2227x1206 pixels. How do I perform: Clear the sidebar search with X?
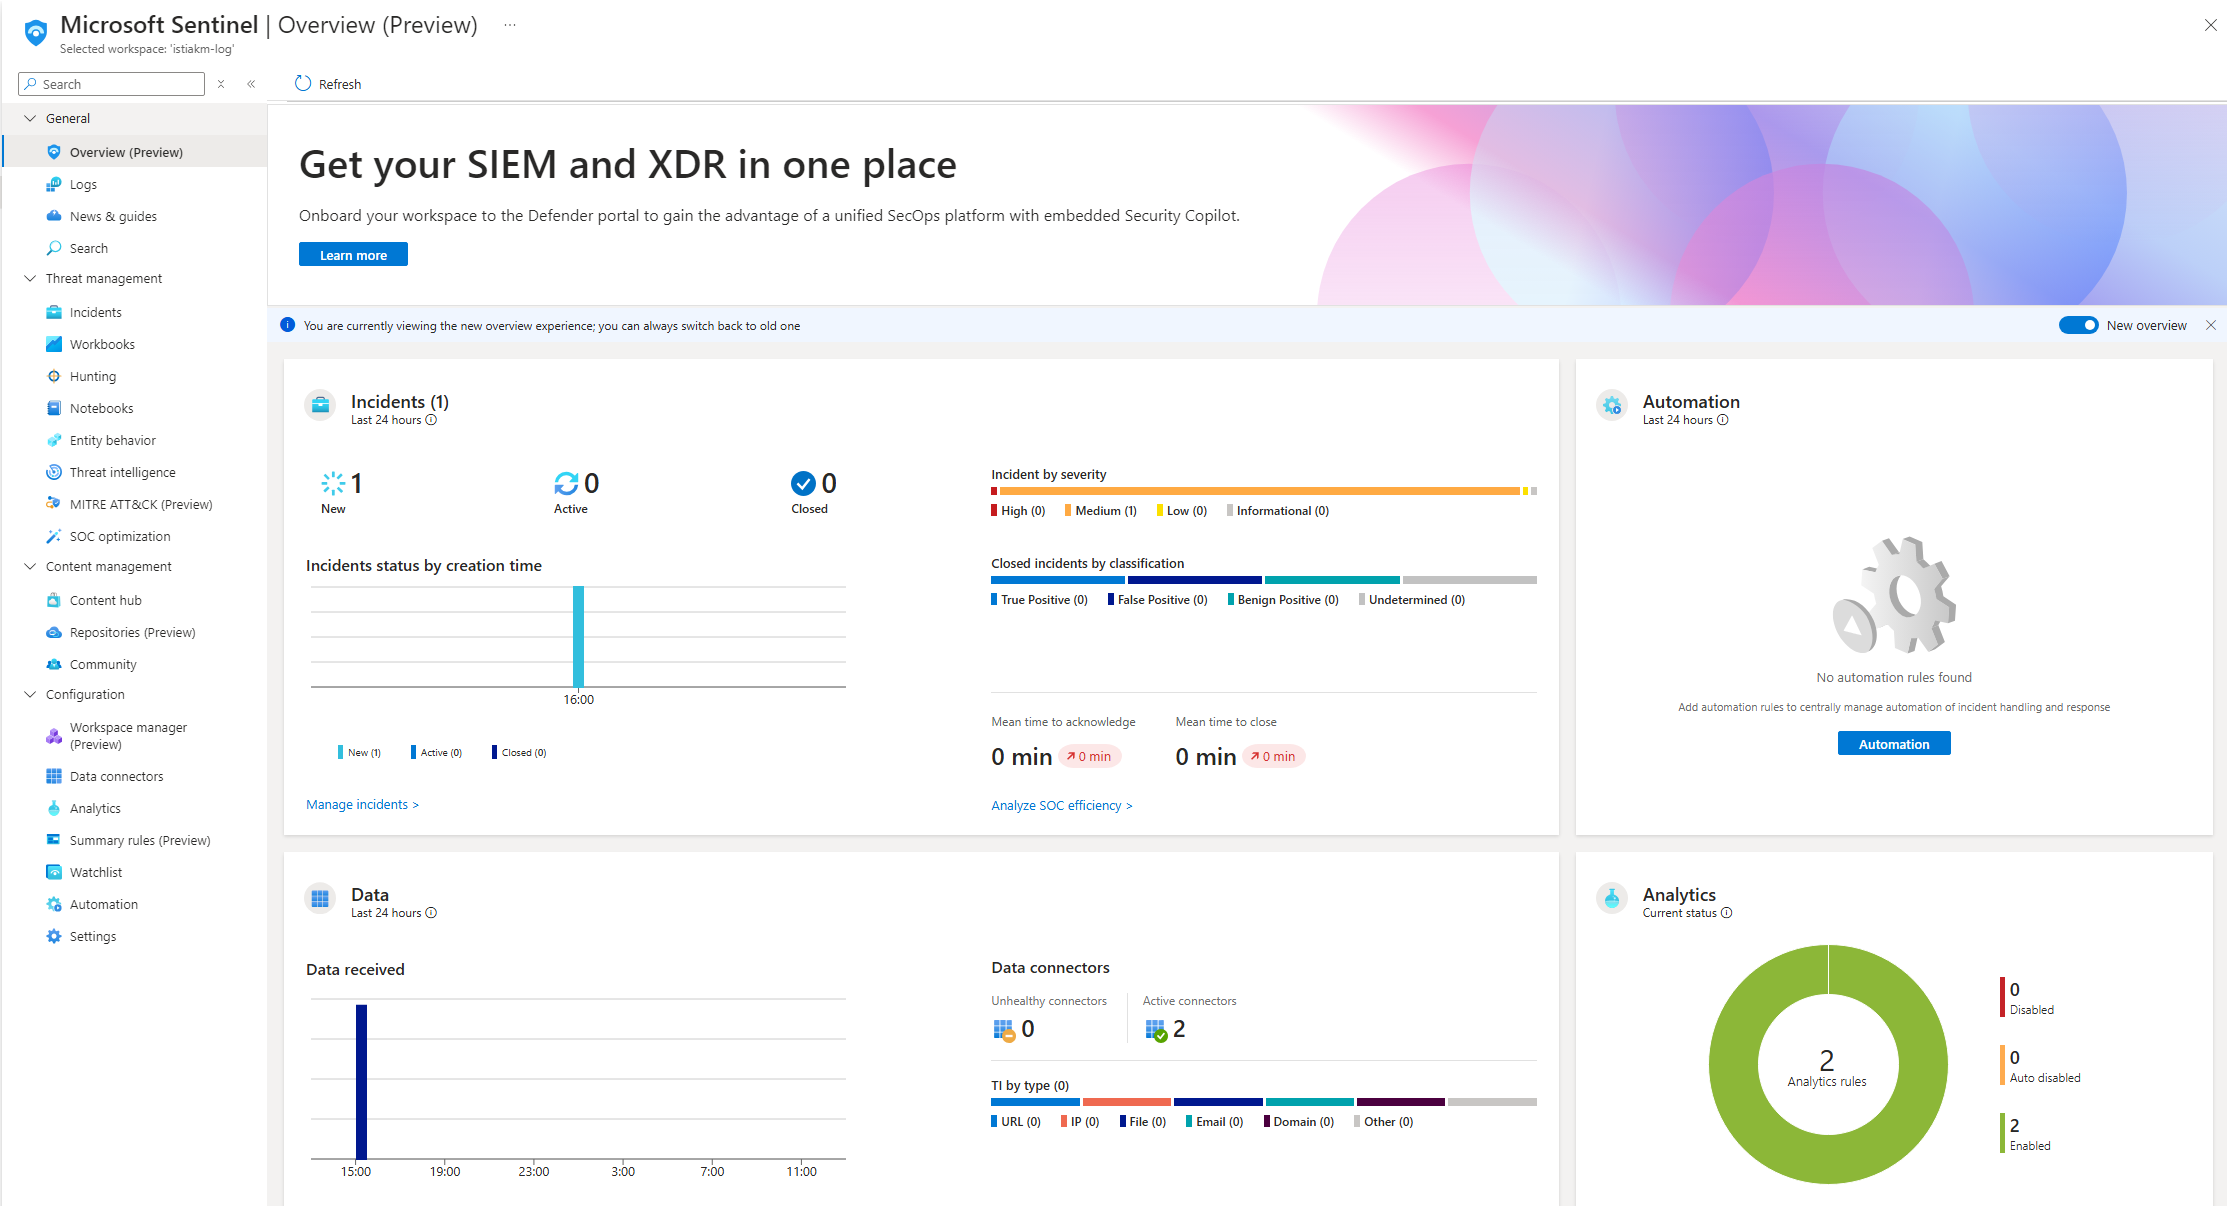[x=221, y=84]
